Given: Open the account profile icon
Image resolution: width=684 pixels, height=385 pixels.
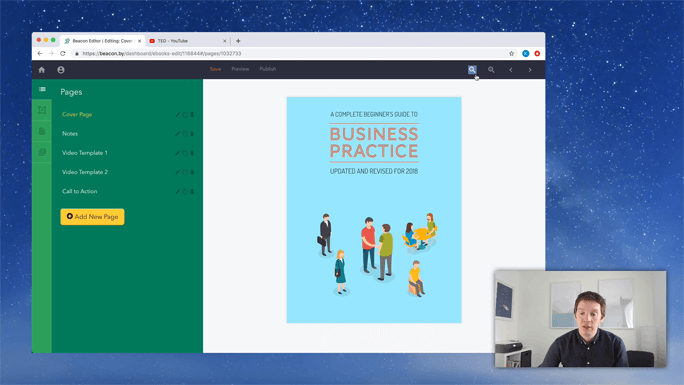Looking at the screenshot, I should pyautogui.click(x=61, y=70).
